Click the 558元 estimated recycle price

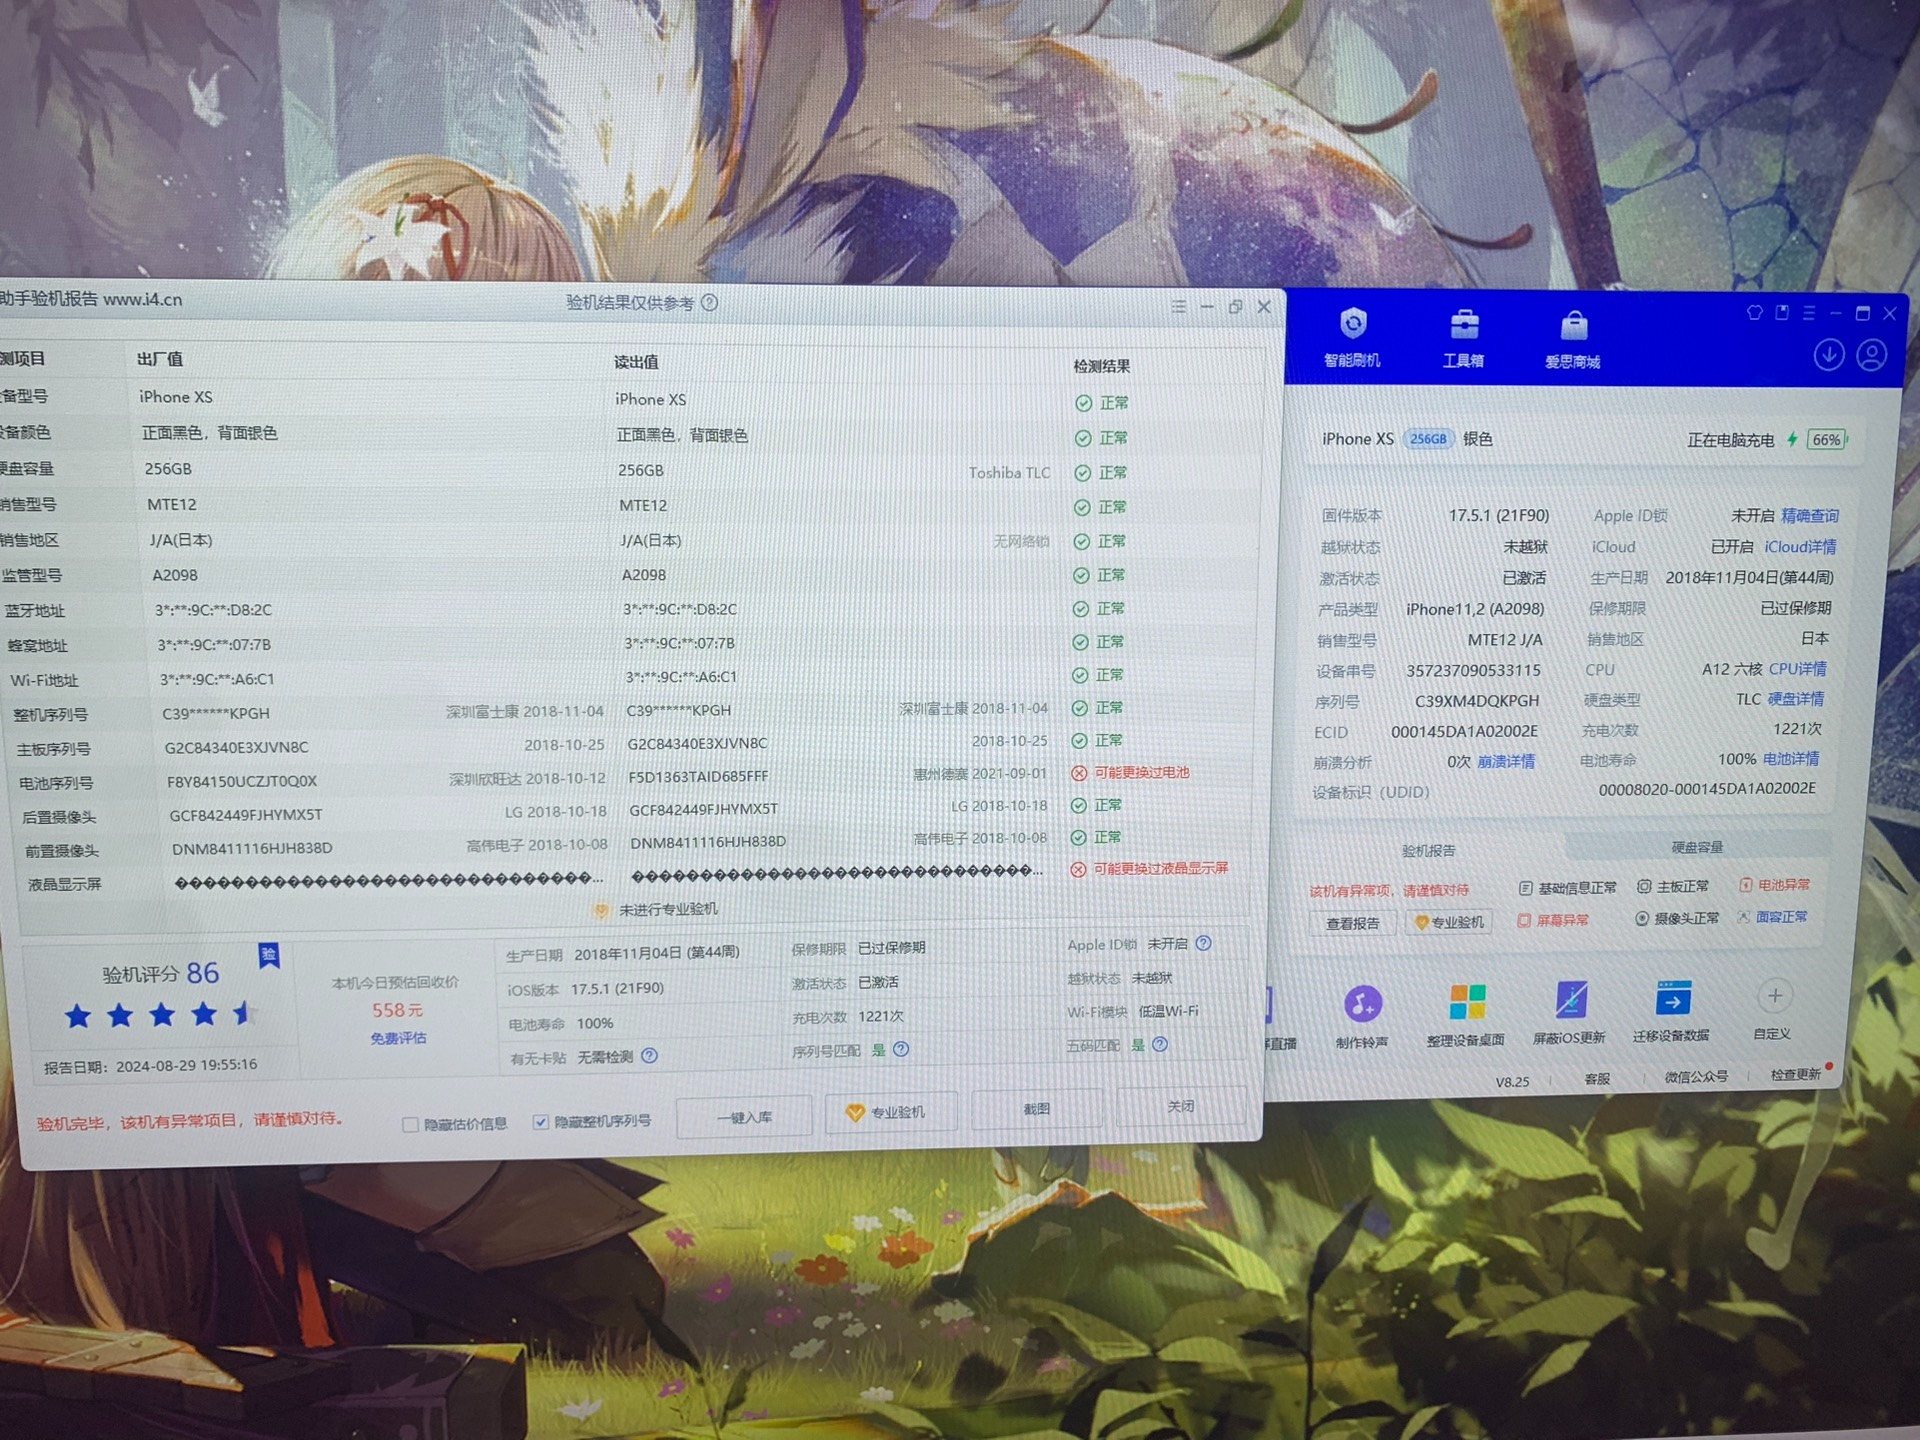pos(397,1011)
